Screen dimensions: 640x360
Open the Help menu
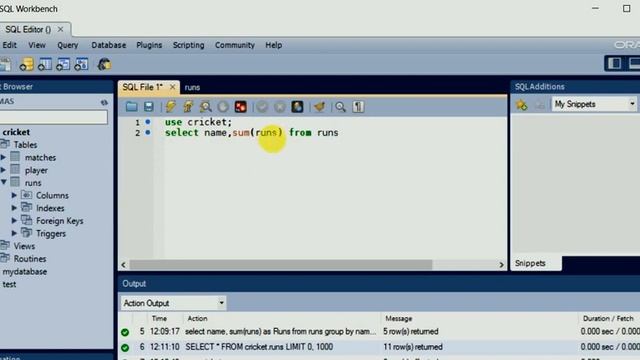coord(273,45)
